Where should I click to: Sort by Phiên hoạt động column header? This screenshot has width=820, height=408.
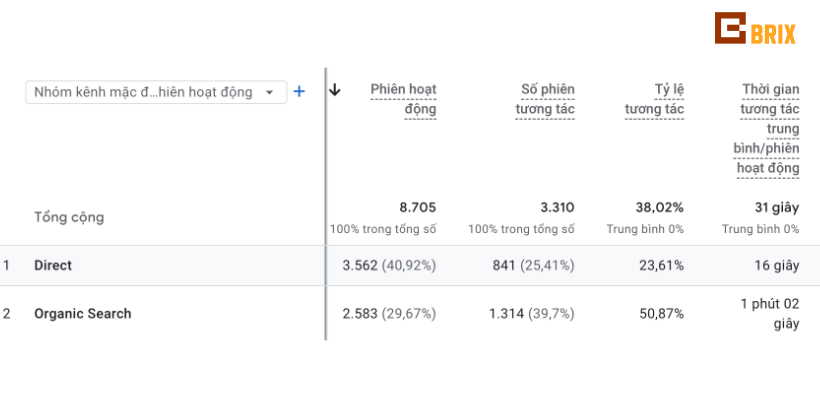tap(403, 99)
